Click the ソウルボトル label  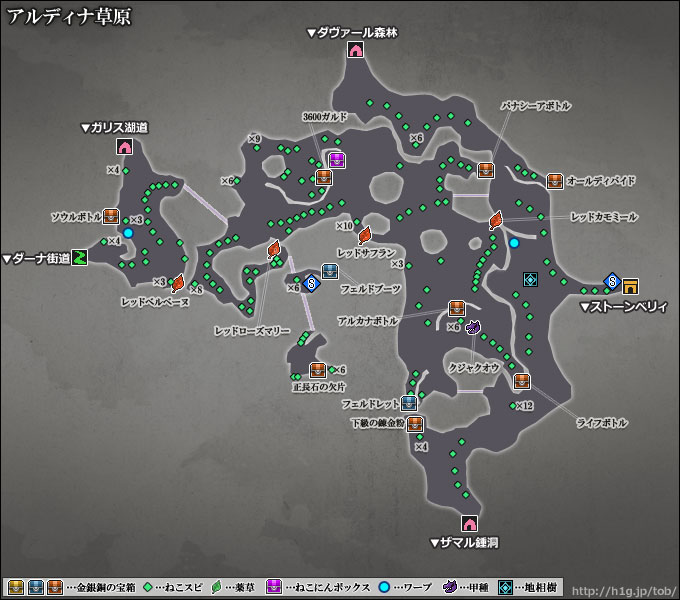tap(76, 216)
